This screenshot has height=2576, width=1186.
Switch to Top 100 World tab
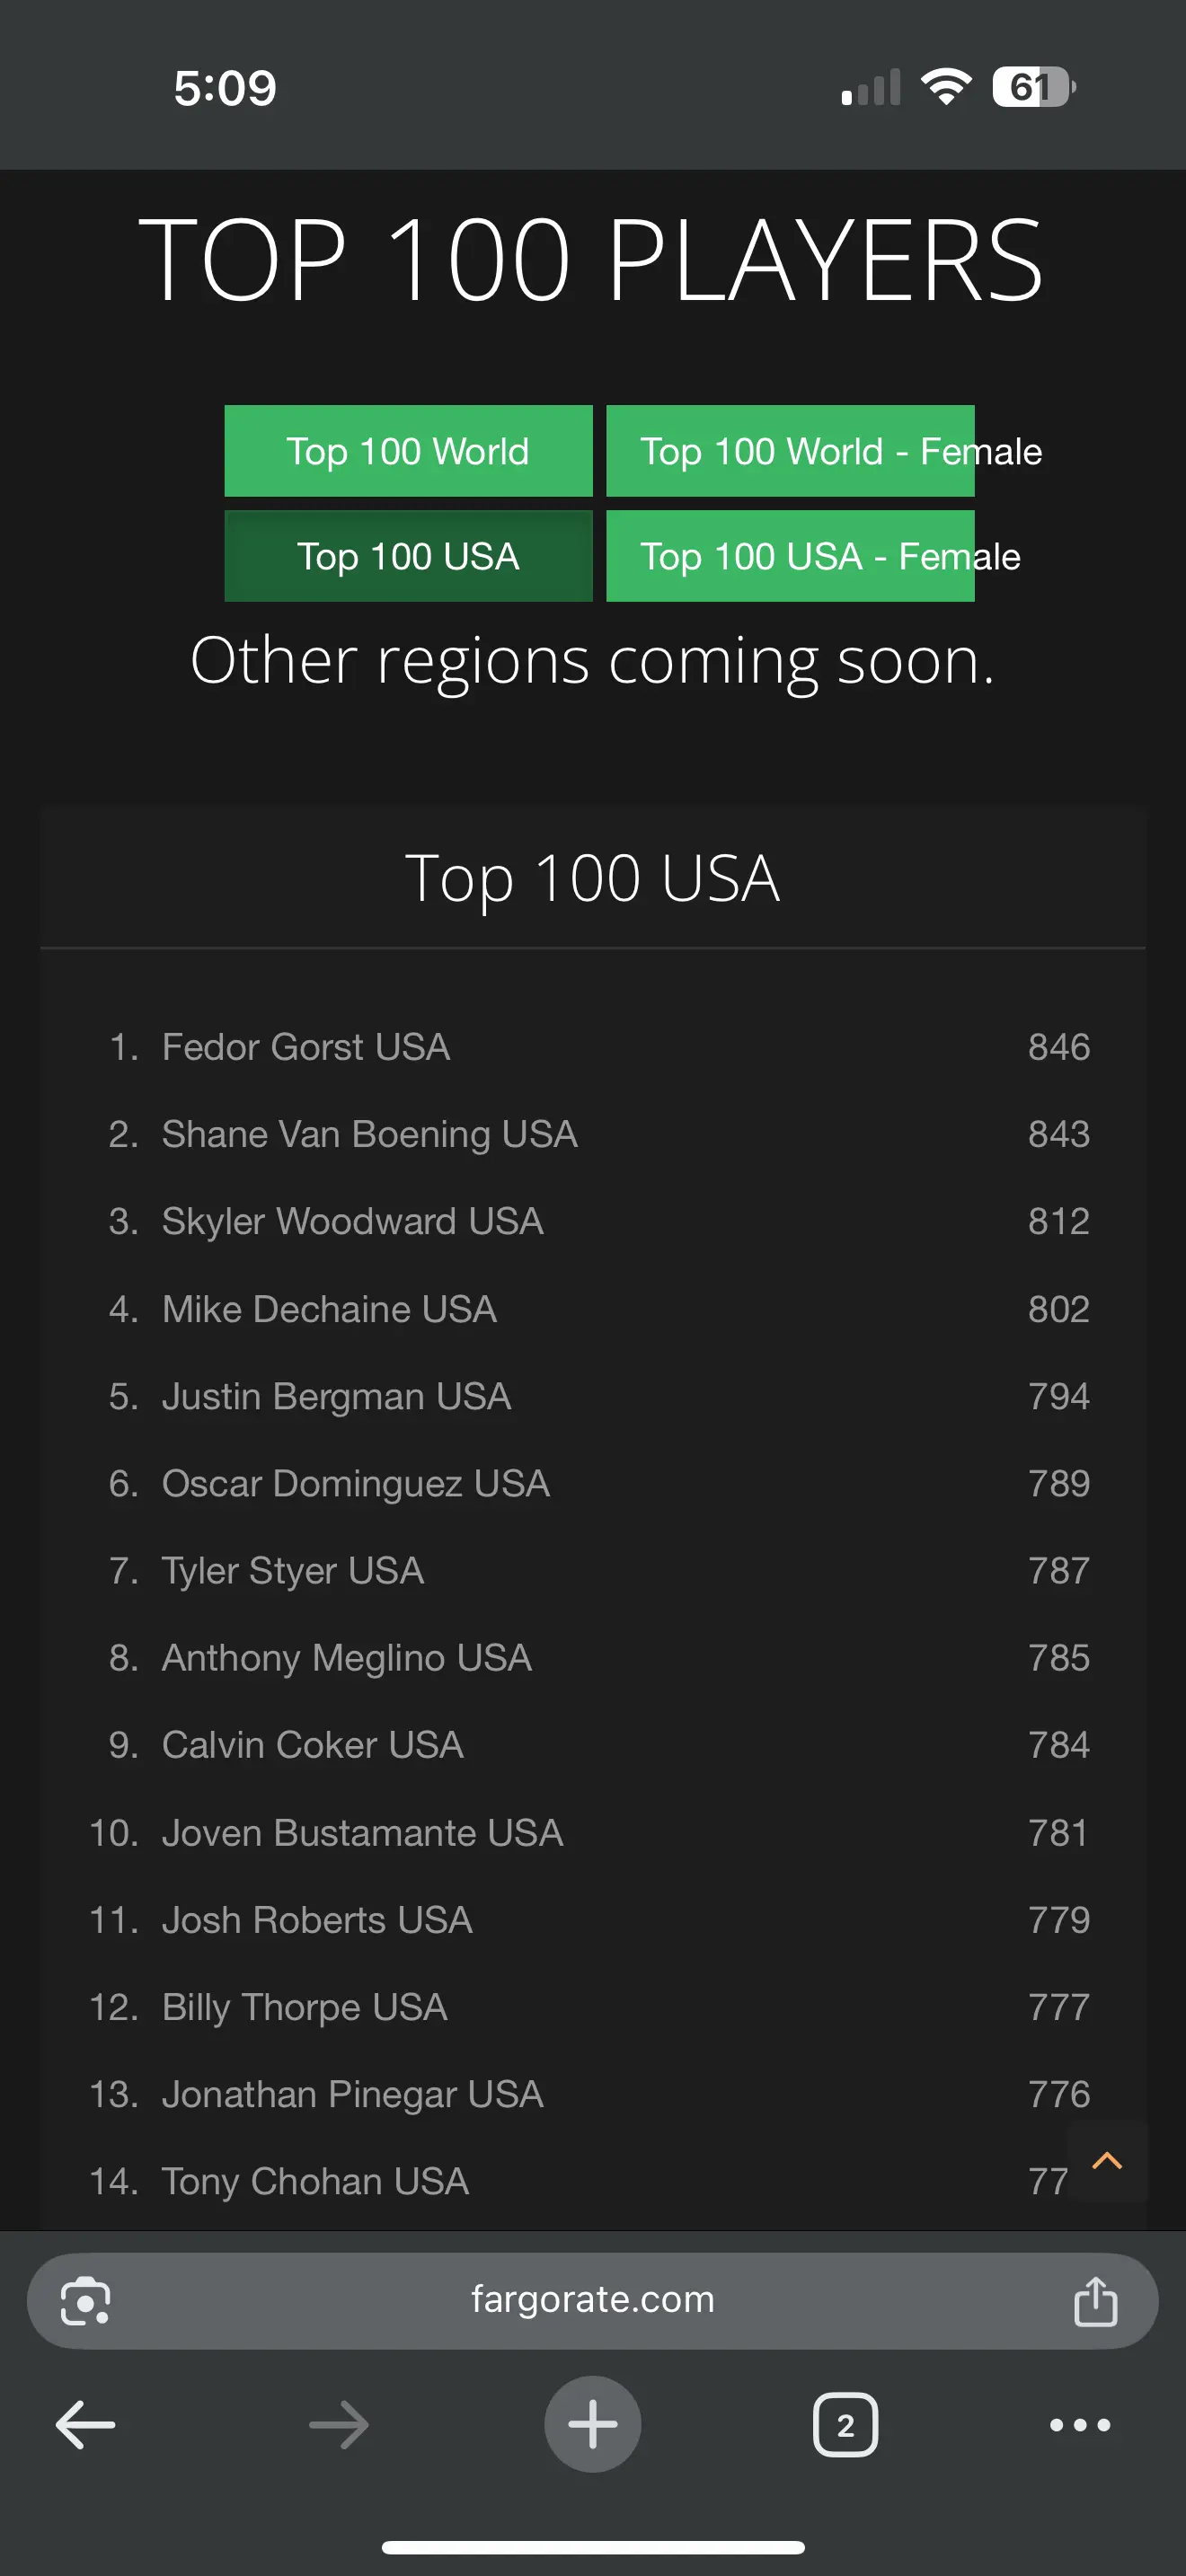[x=408, y=451]
